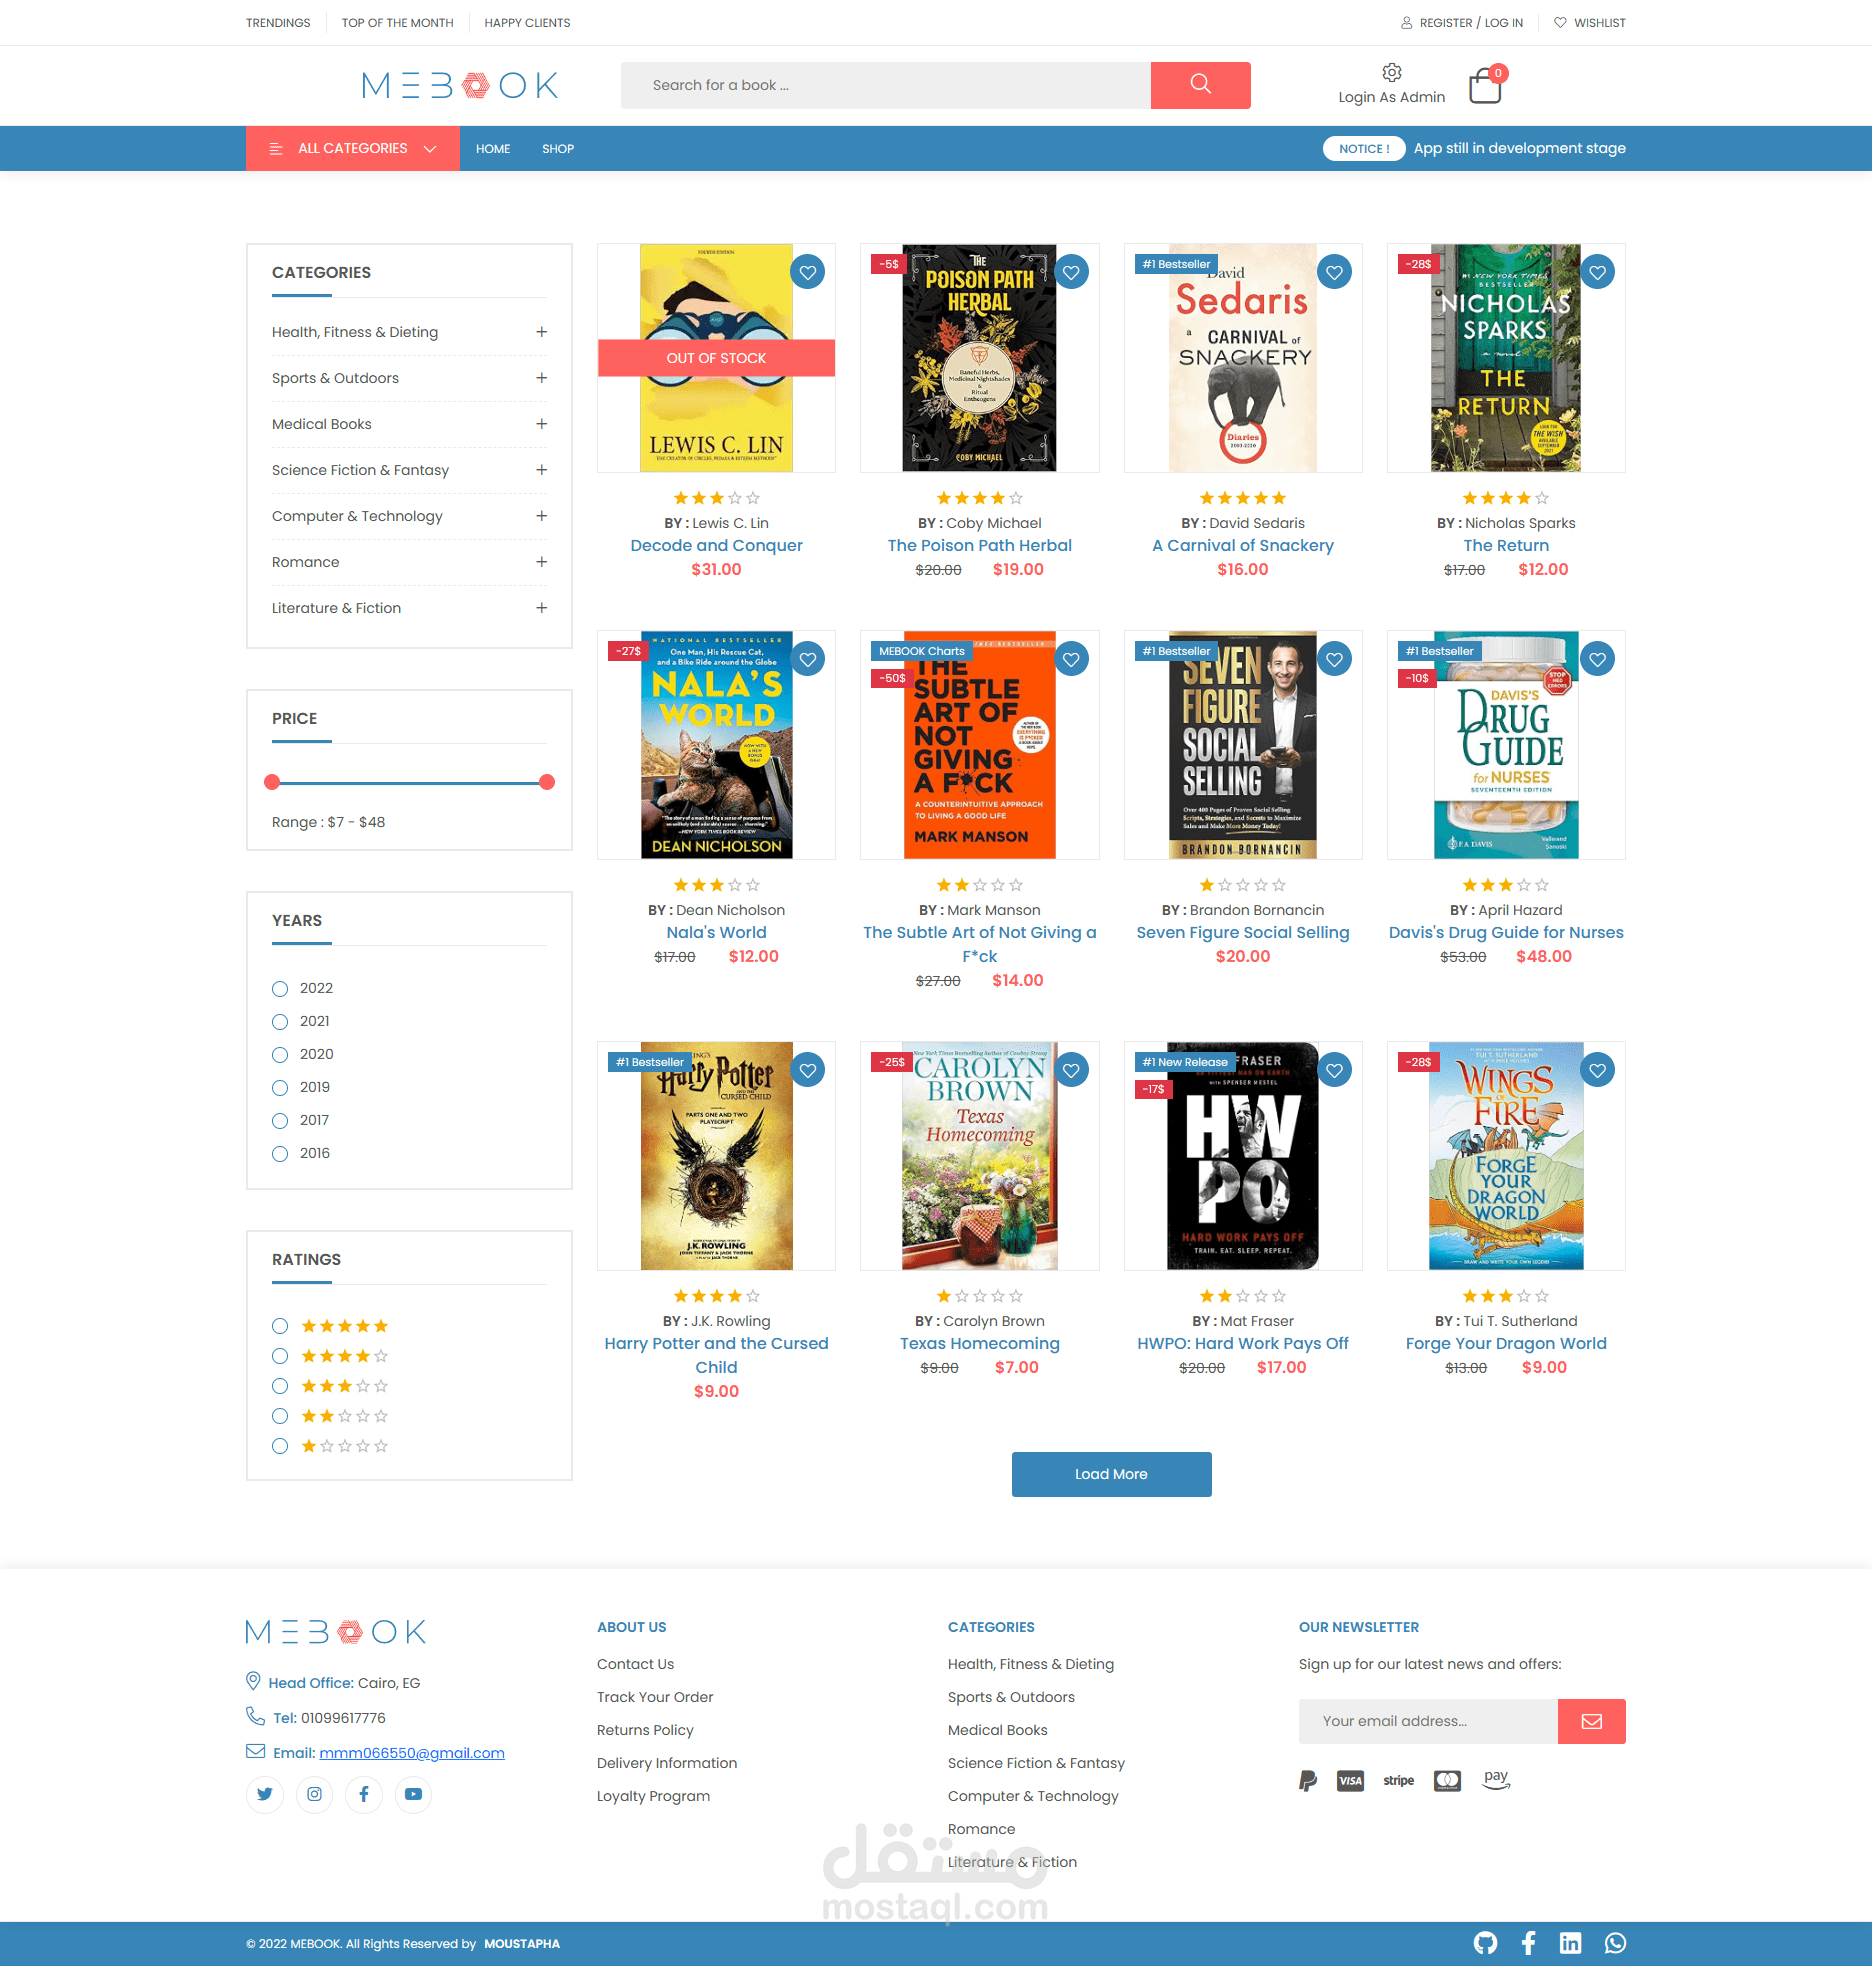Filter by four-star rating

pos(280,1356)
